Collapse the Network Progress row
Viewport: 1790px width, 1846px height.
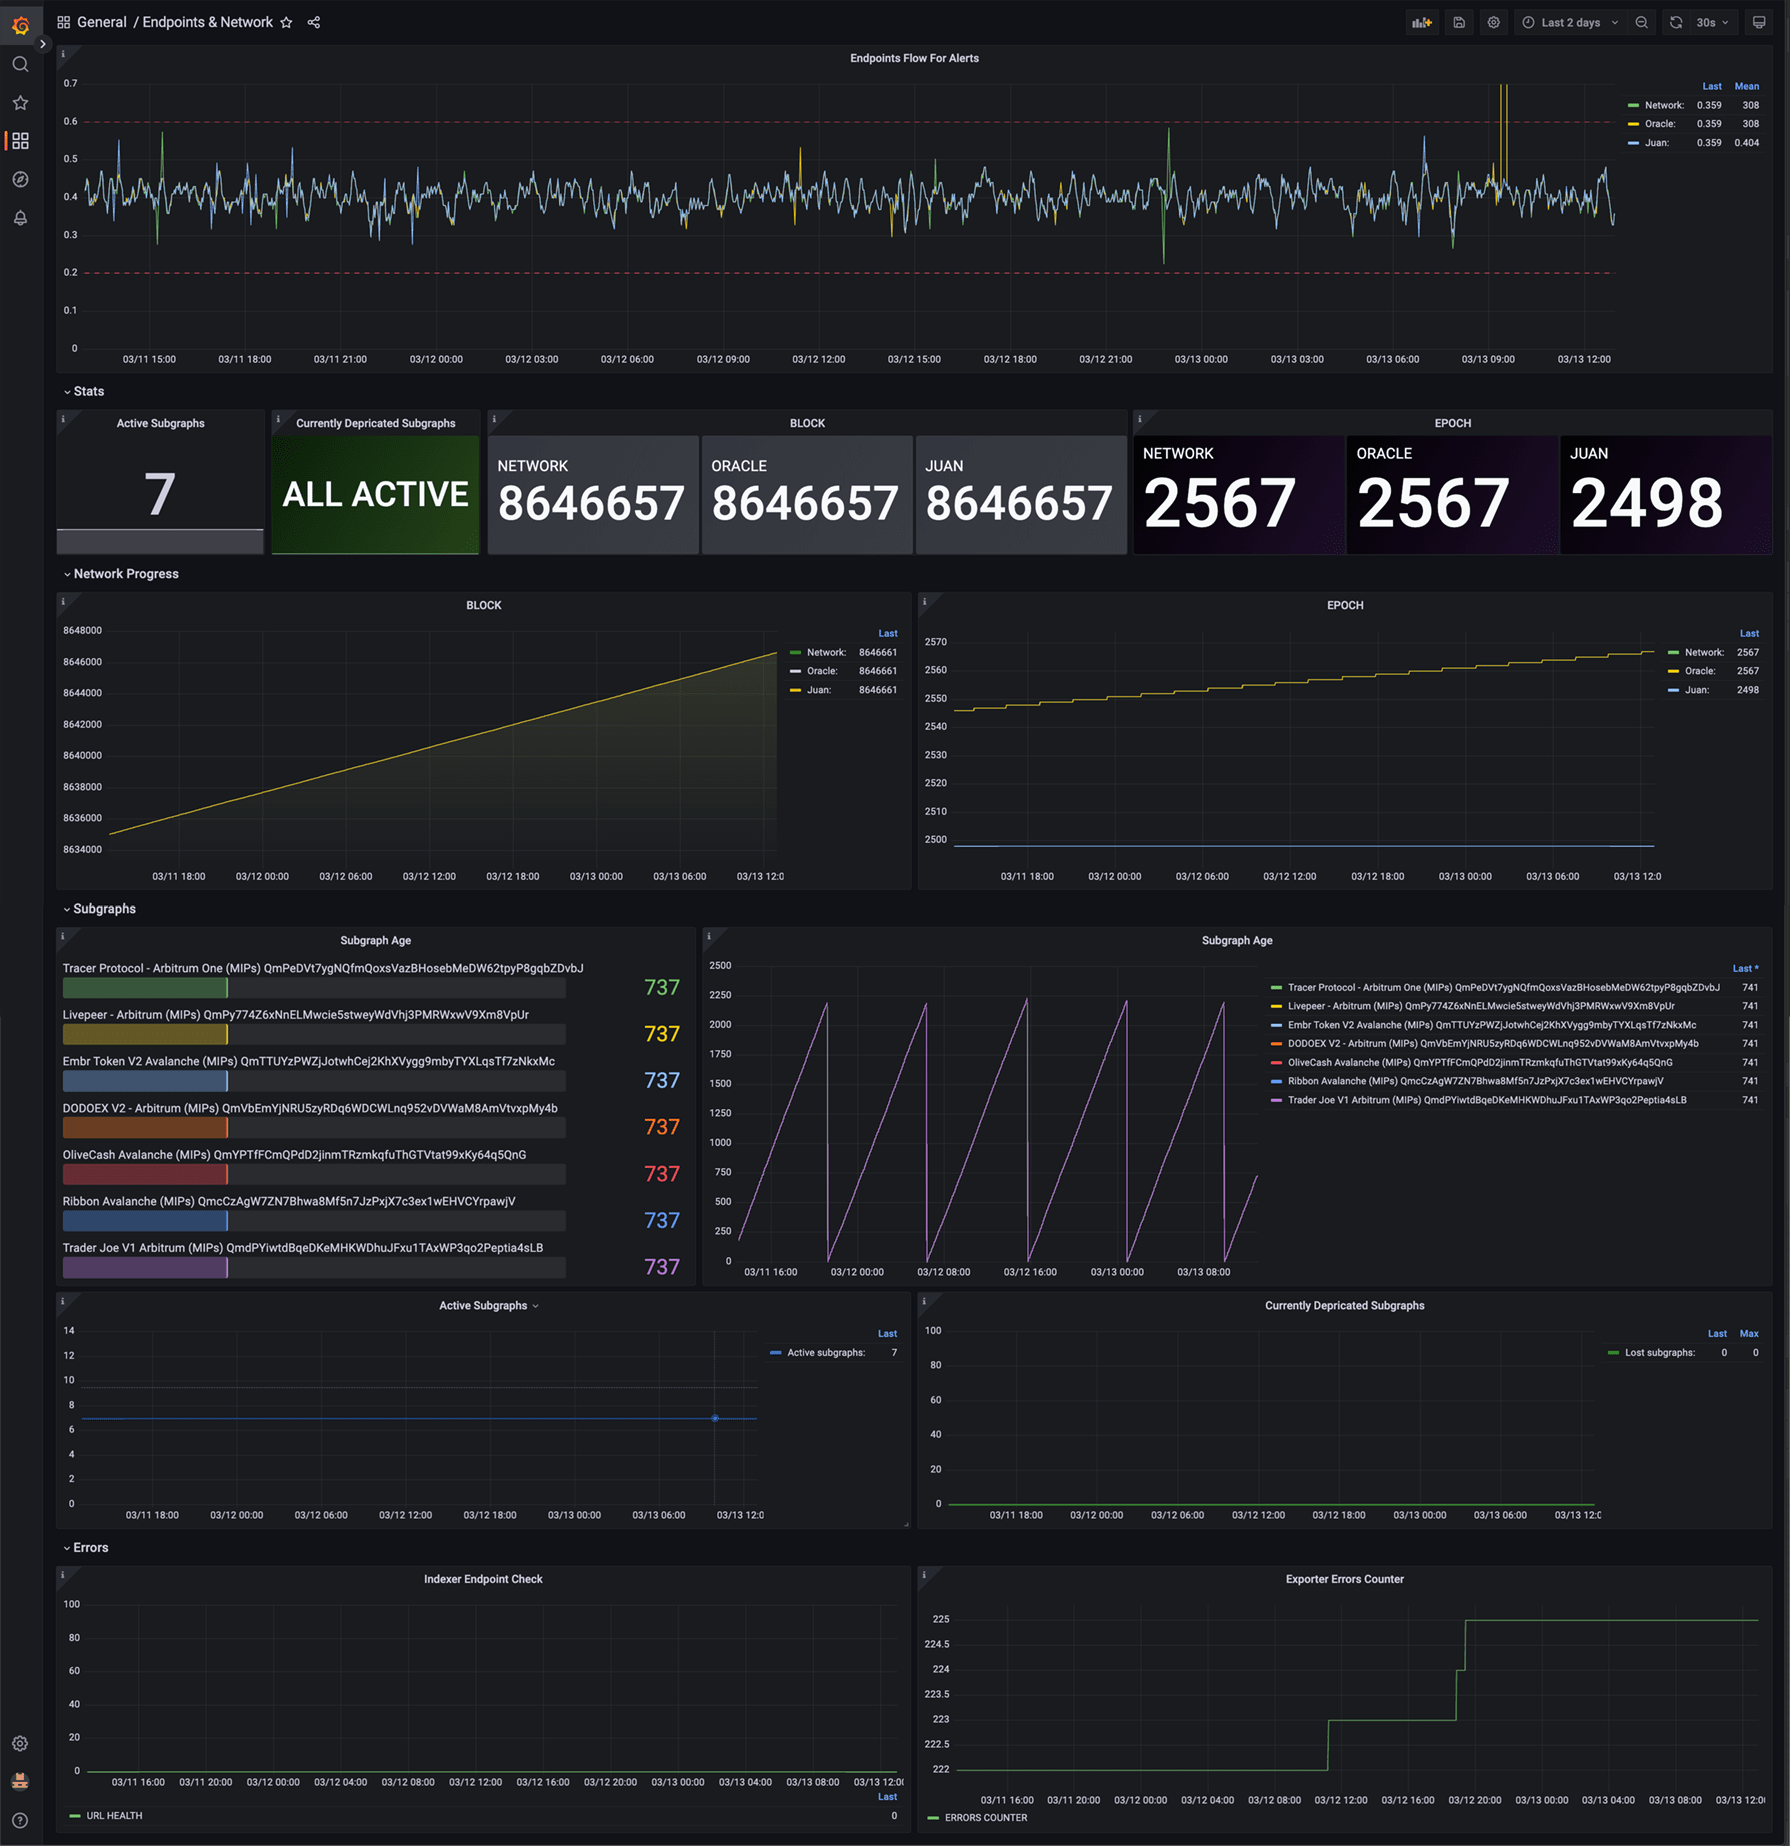[121, 574]
